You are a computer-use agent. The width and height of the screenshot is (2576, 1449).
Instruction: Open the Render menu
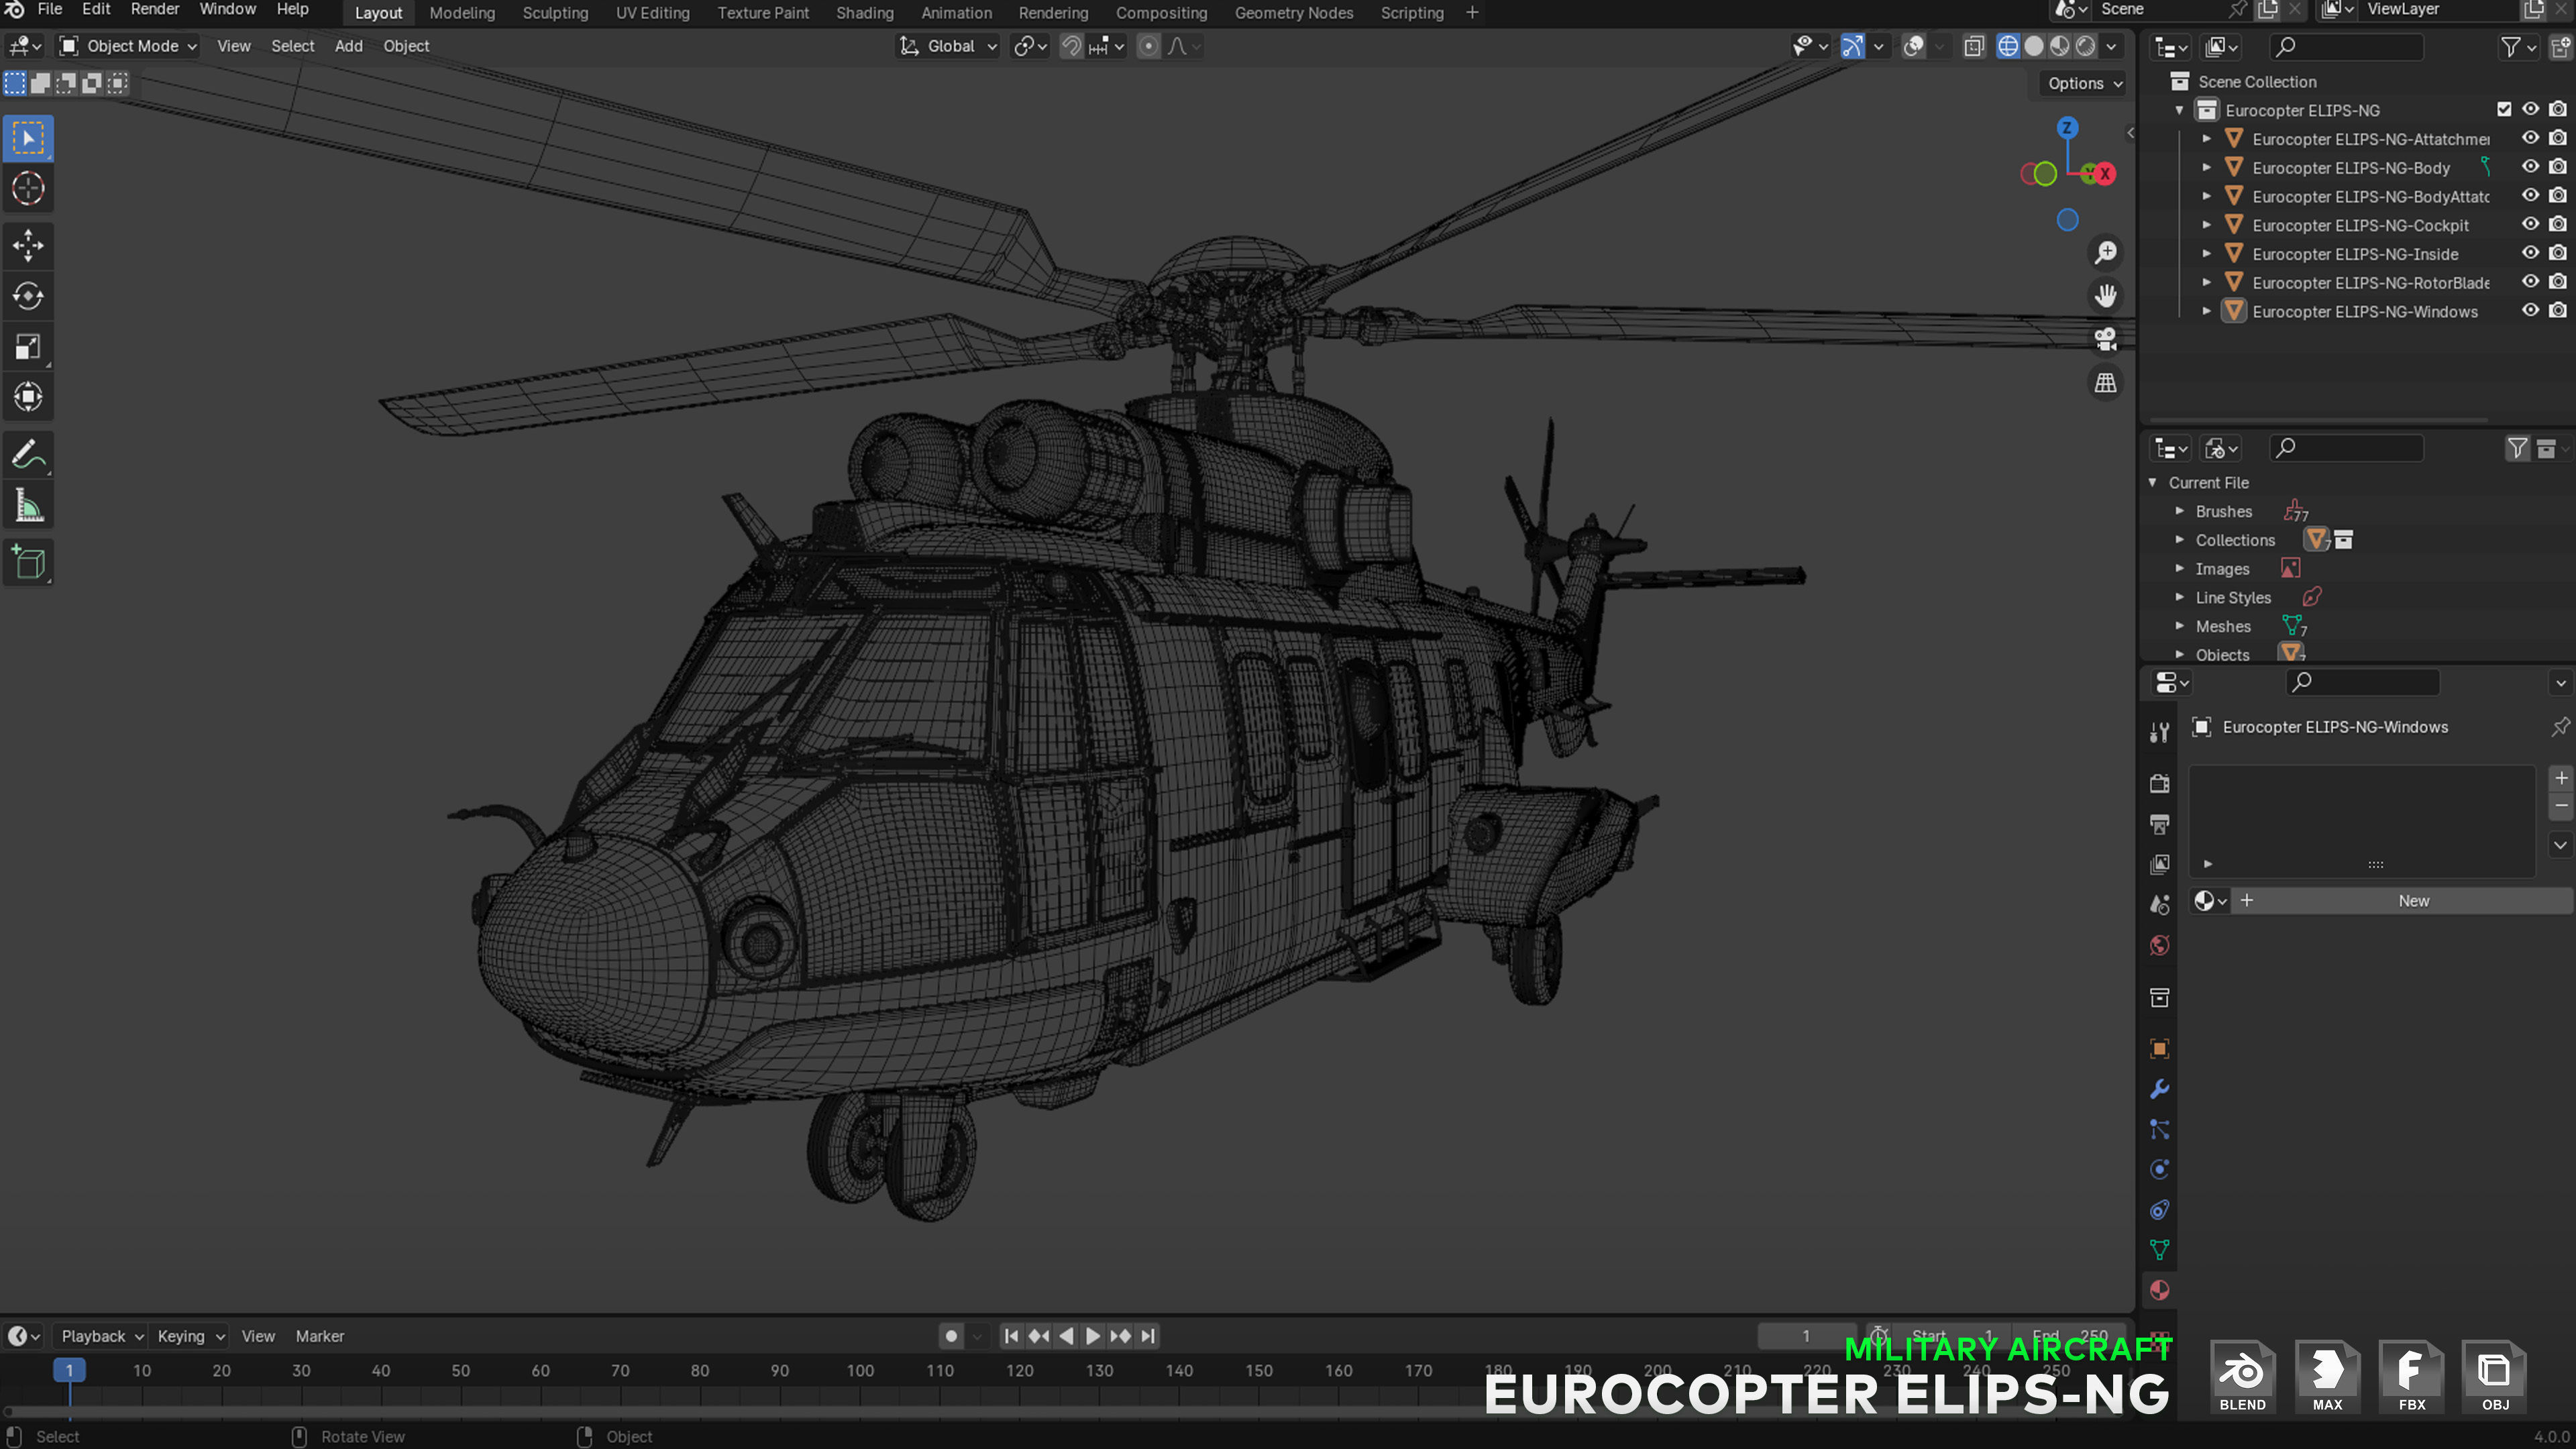pyautogui.click(x=154, y=10)
